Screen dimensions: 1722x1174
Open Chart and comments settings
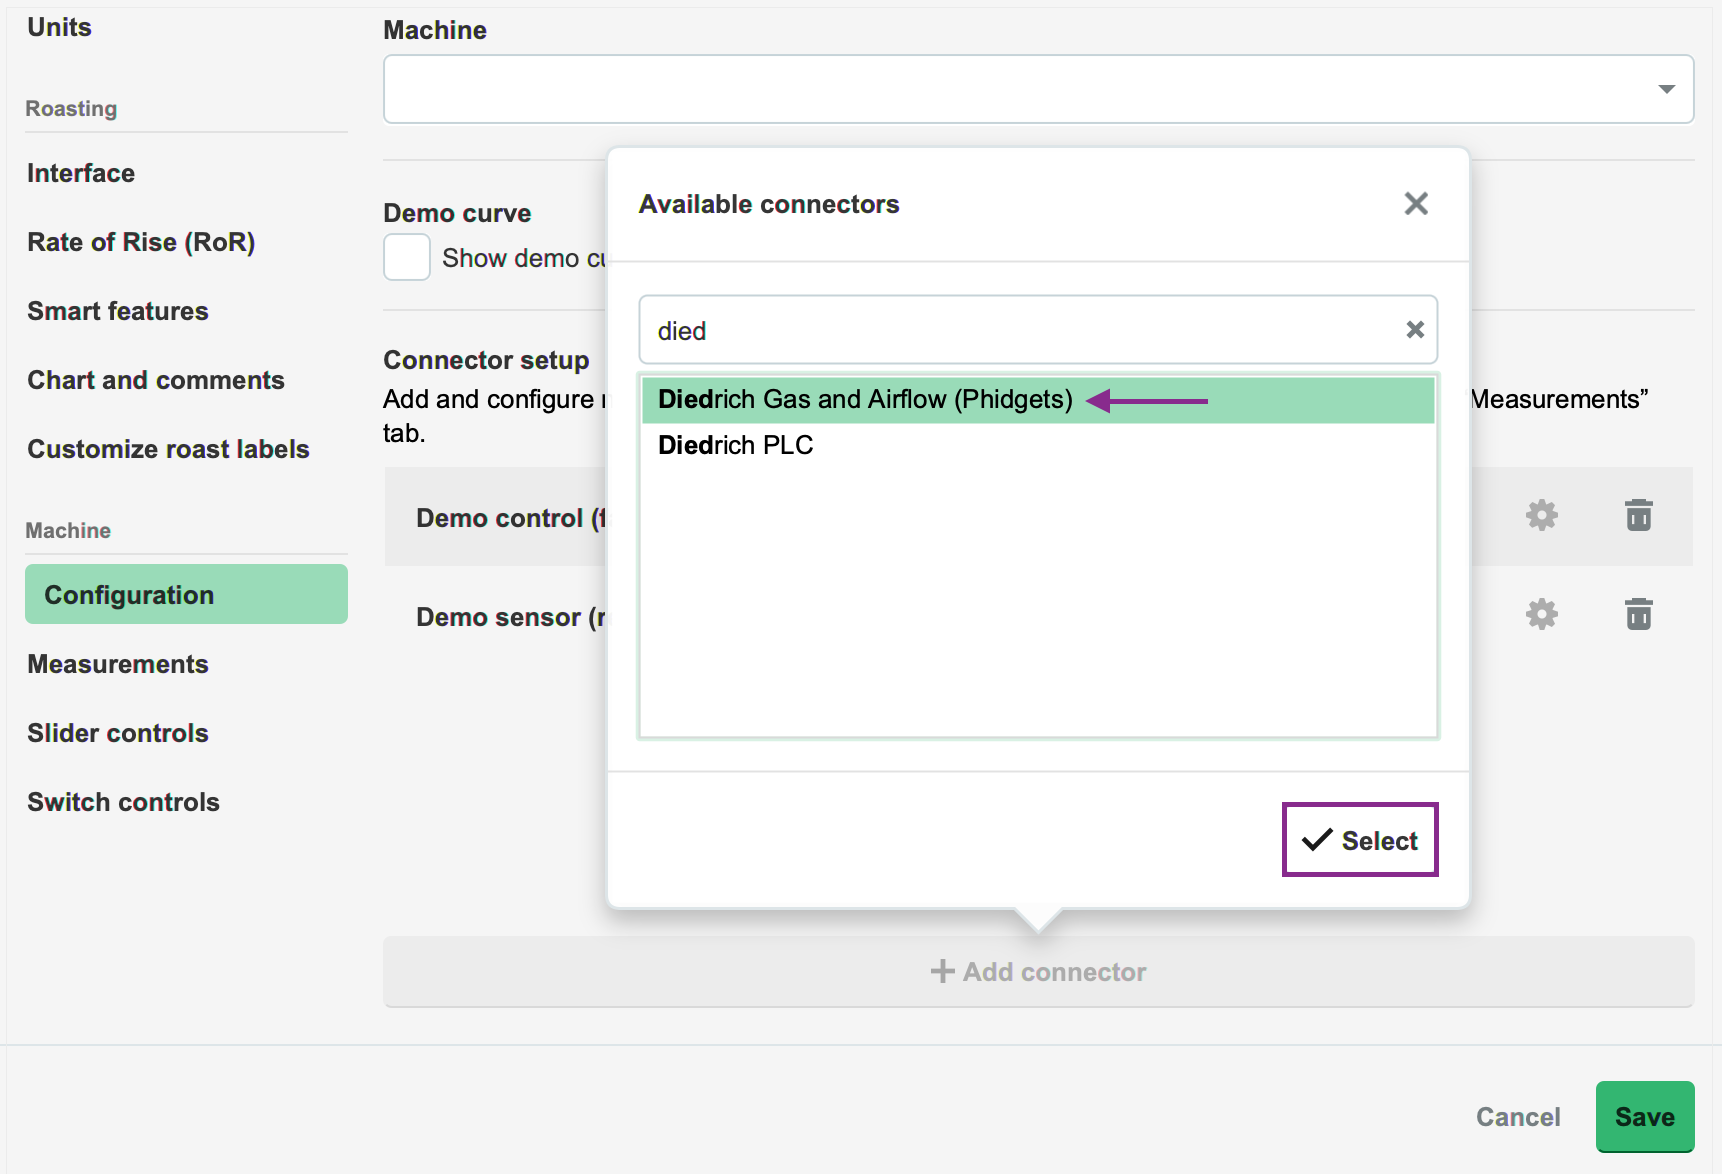[x=156, y=380]
